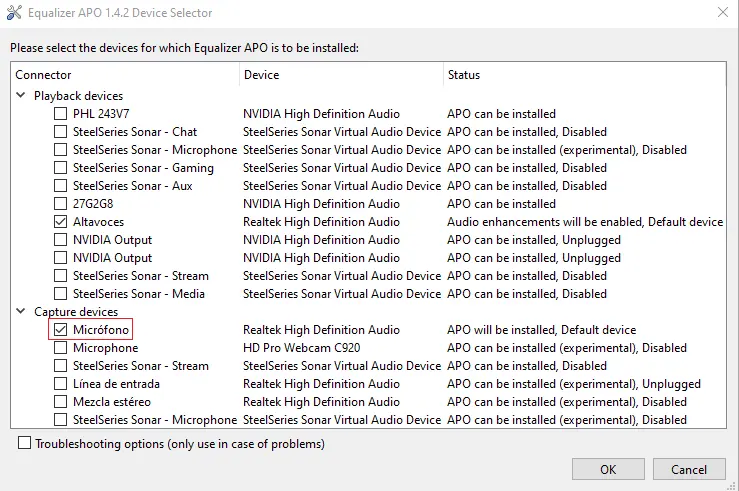The height and width of the screenshot is (491, 739).
Task: Confirm selection with the OK button
Action: 608,469
